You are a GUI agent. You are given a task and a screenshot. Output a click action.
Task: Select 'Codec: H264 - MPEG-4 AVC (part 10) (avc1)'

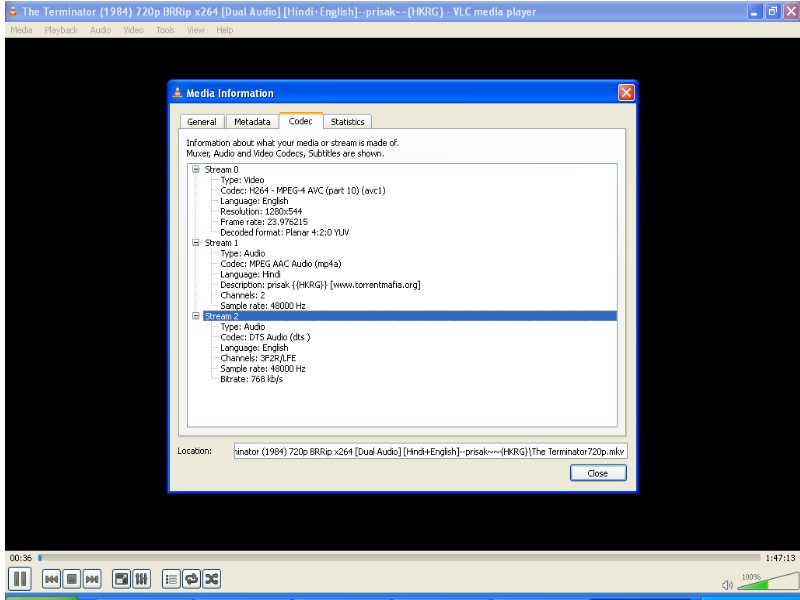[303, 191]
